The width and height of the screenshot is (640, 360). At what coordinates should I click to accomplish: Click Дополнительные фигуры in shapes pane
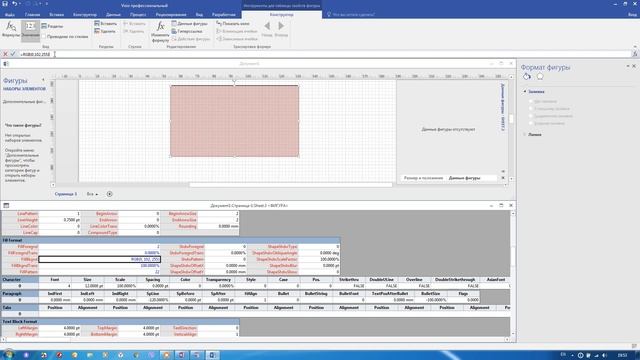point(24,102)
